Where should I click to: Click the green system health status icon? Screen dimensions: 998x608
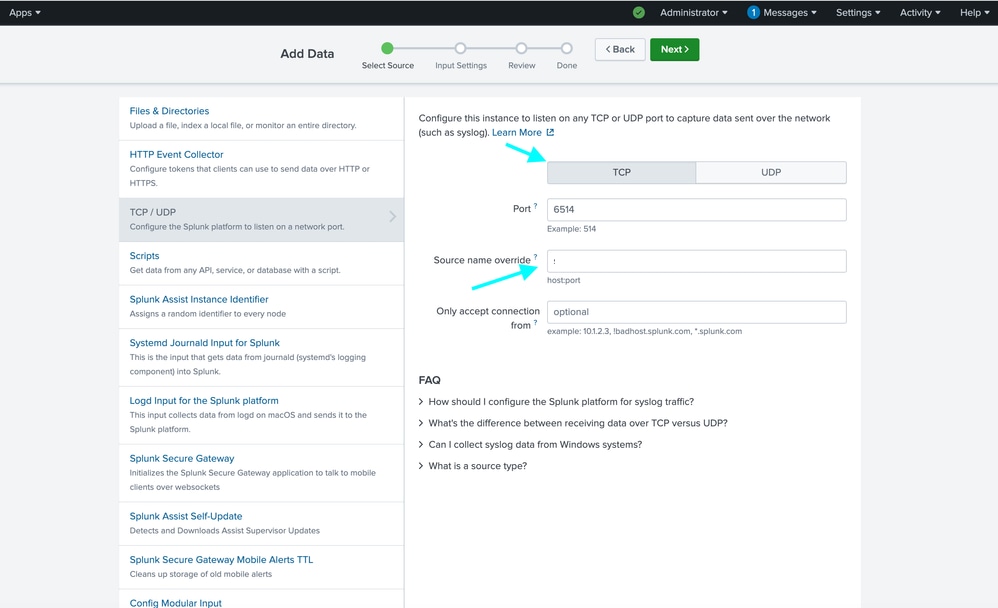(639, 13)
